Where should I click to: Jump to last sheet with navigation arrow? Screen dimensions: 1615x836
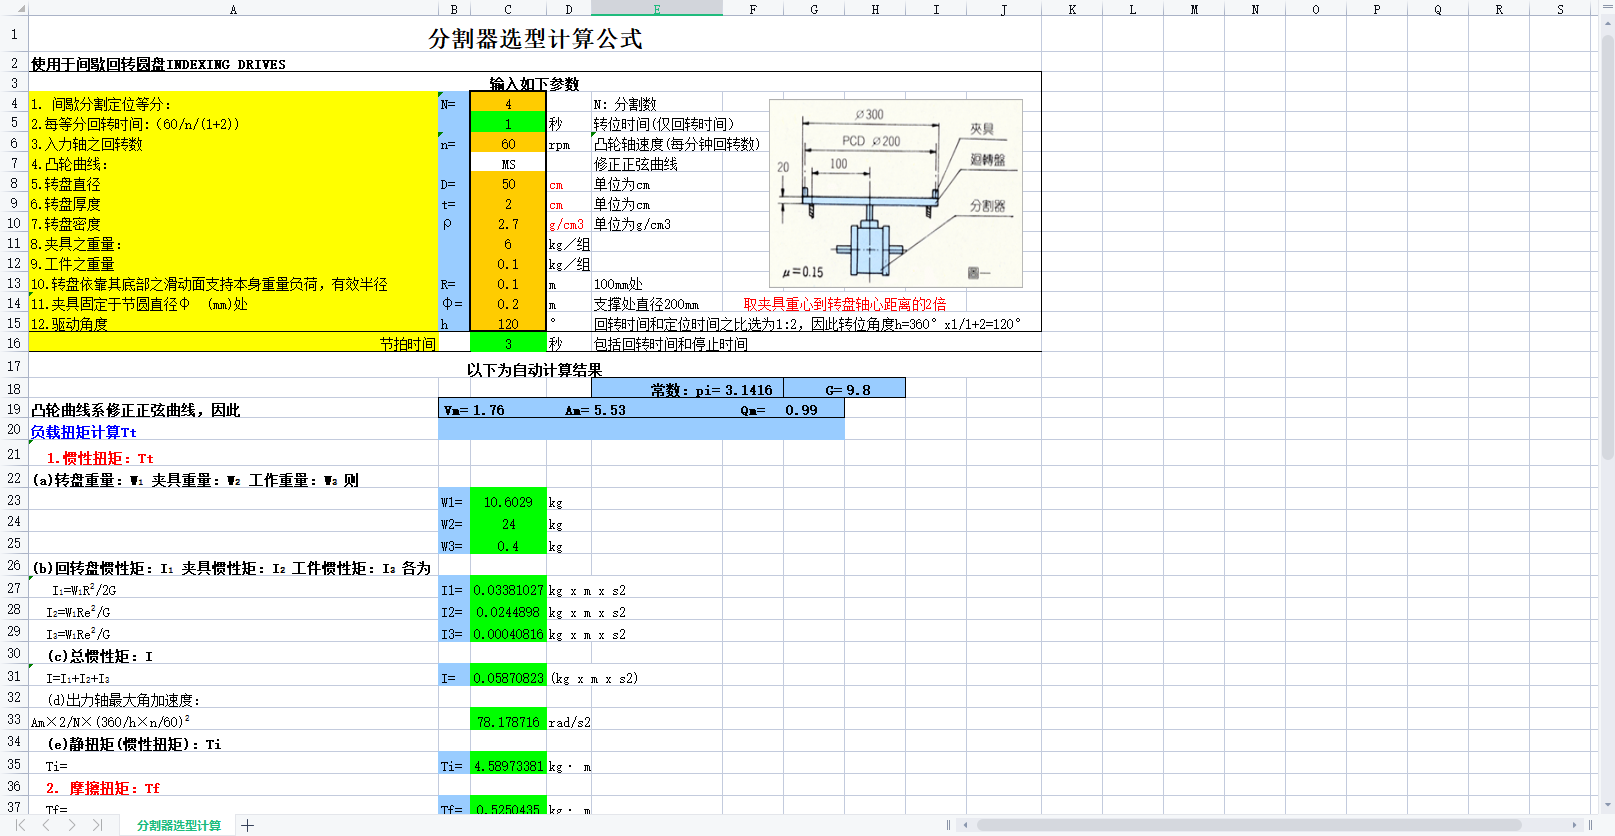click(97, 825)
